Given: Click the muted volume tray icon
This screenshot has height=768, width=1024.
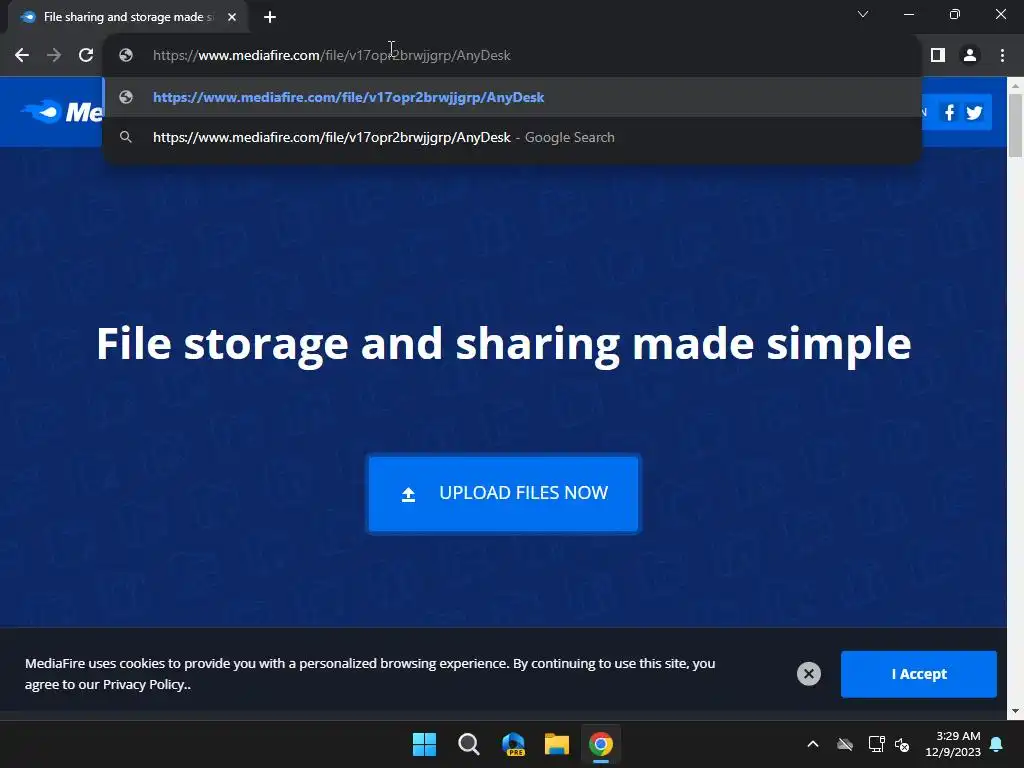Looking at the screenshot, I should 903,744.
